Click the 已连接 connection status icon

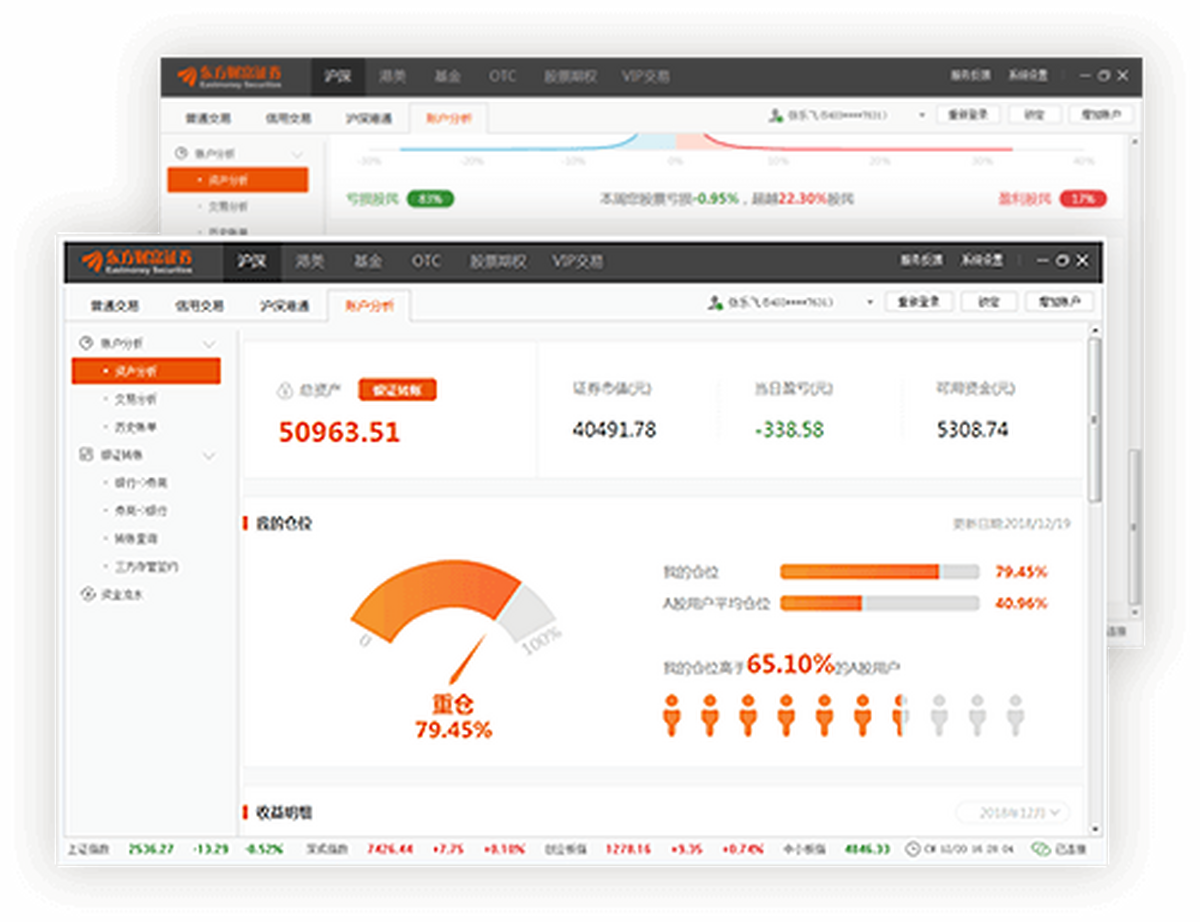(x=1039, y=849)
